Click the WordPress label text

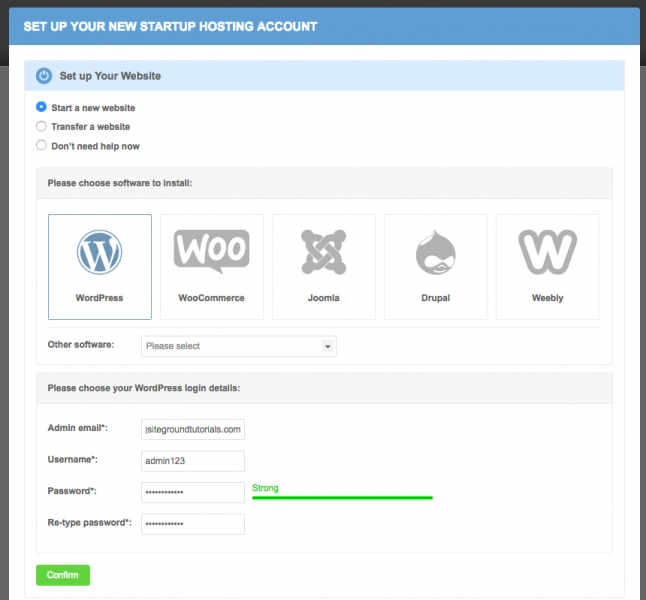(99, 298)
